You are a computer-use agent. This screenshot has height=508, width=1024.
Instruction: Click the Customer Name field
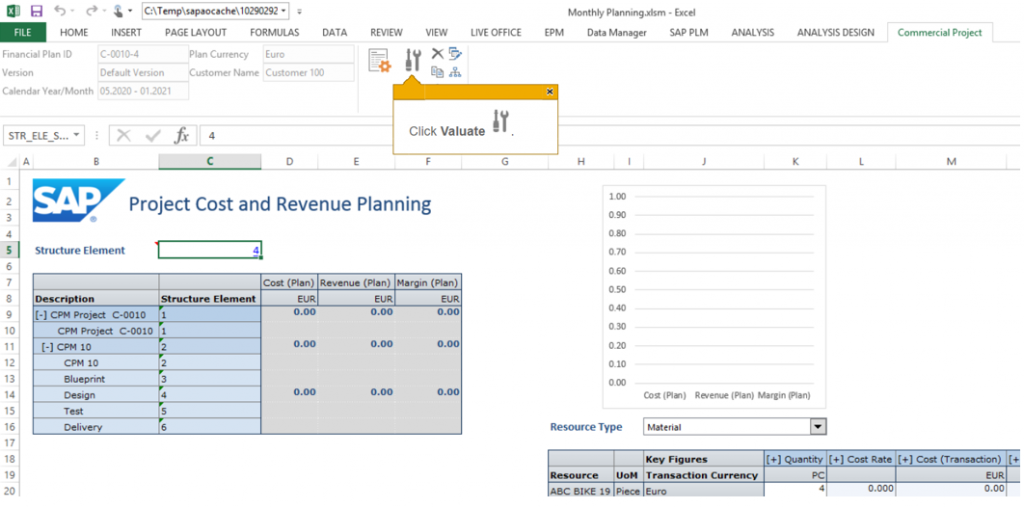(308, 72)
